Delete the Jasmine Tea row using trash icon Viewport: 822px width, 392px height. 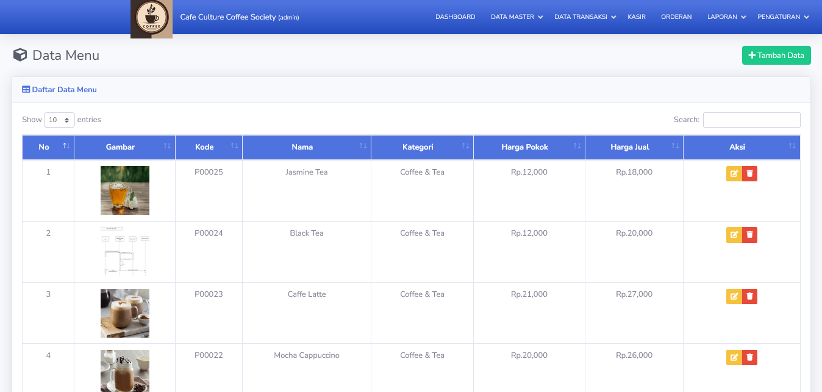[x=750, y=173]
